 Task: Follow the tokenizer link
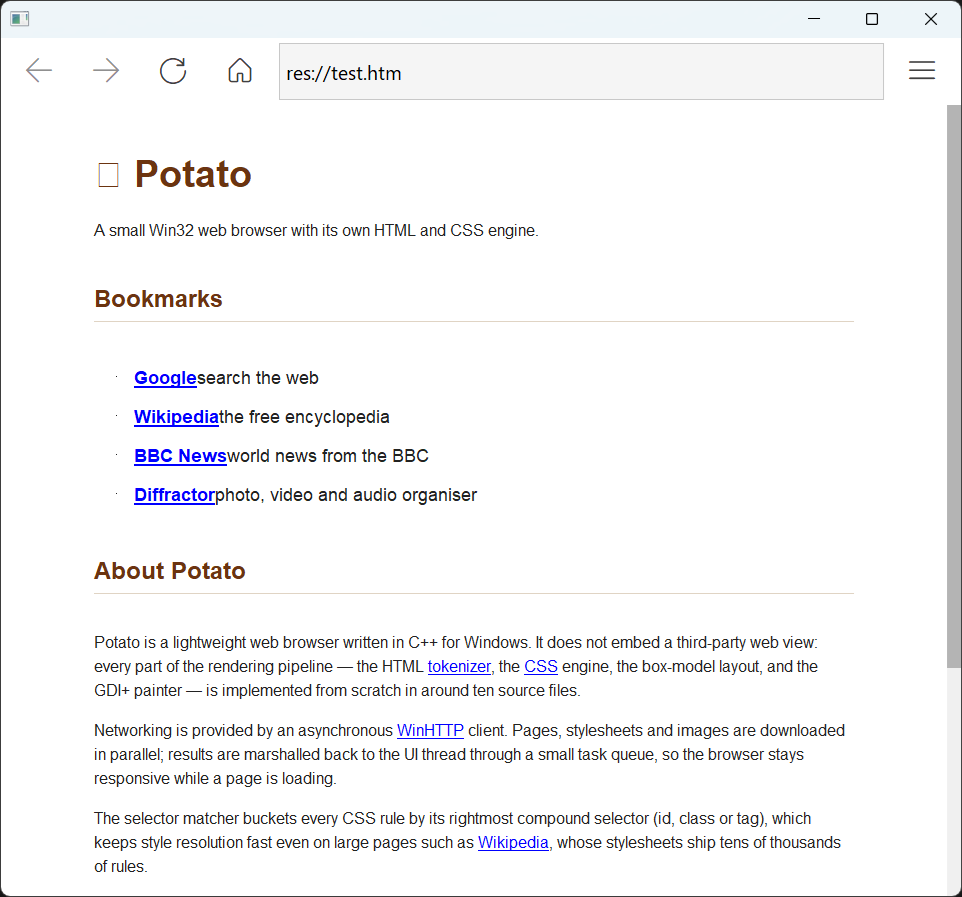click(x=459, y=666)
